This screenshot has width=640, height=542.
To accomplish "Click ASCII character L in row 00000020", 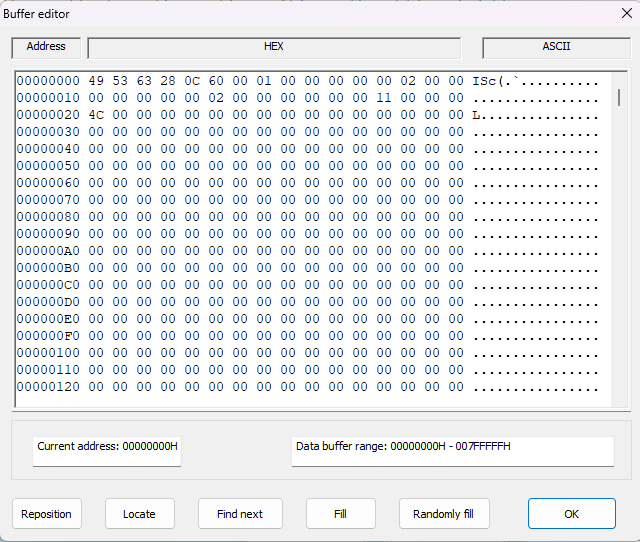I will (x=476, y=116).
